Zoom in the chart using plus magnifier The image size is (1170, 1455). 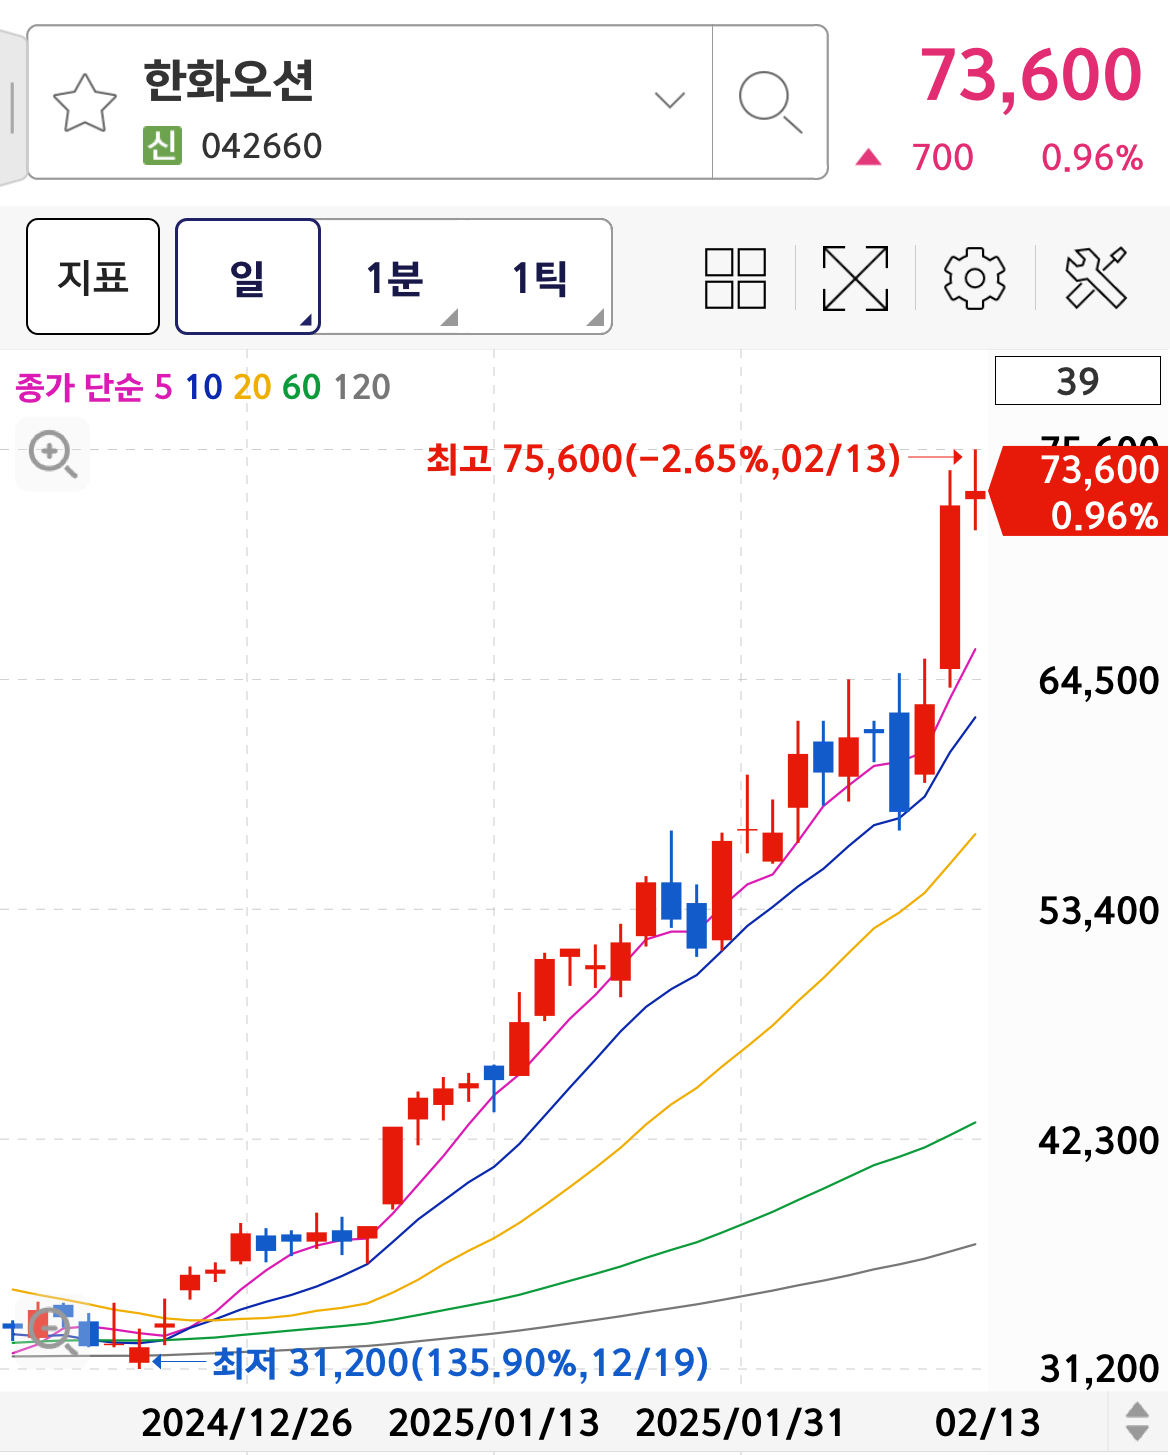pos(52,454)
